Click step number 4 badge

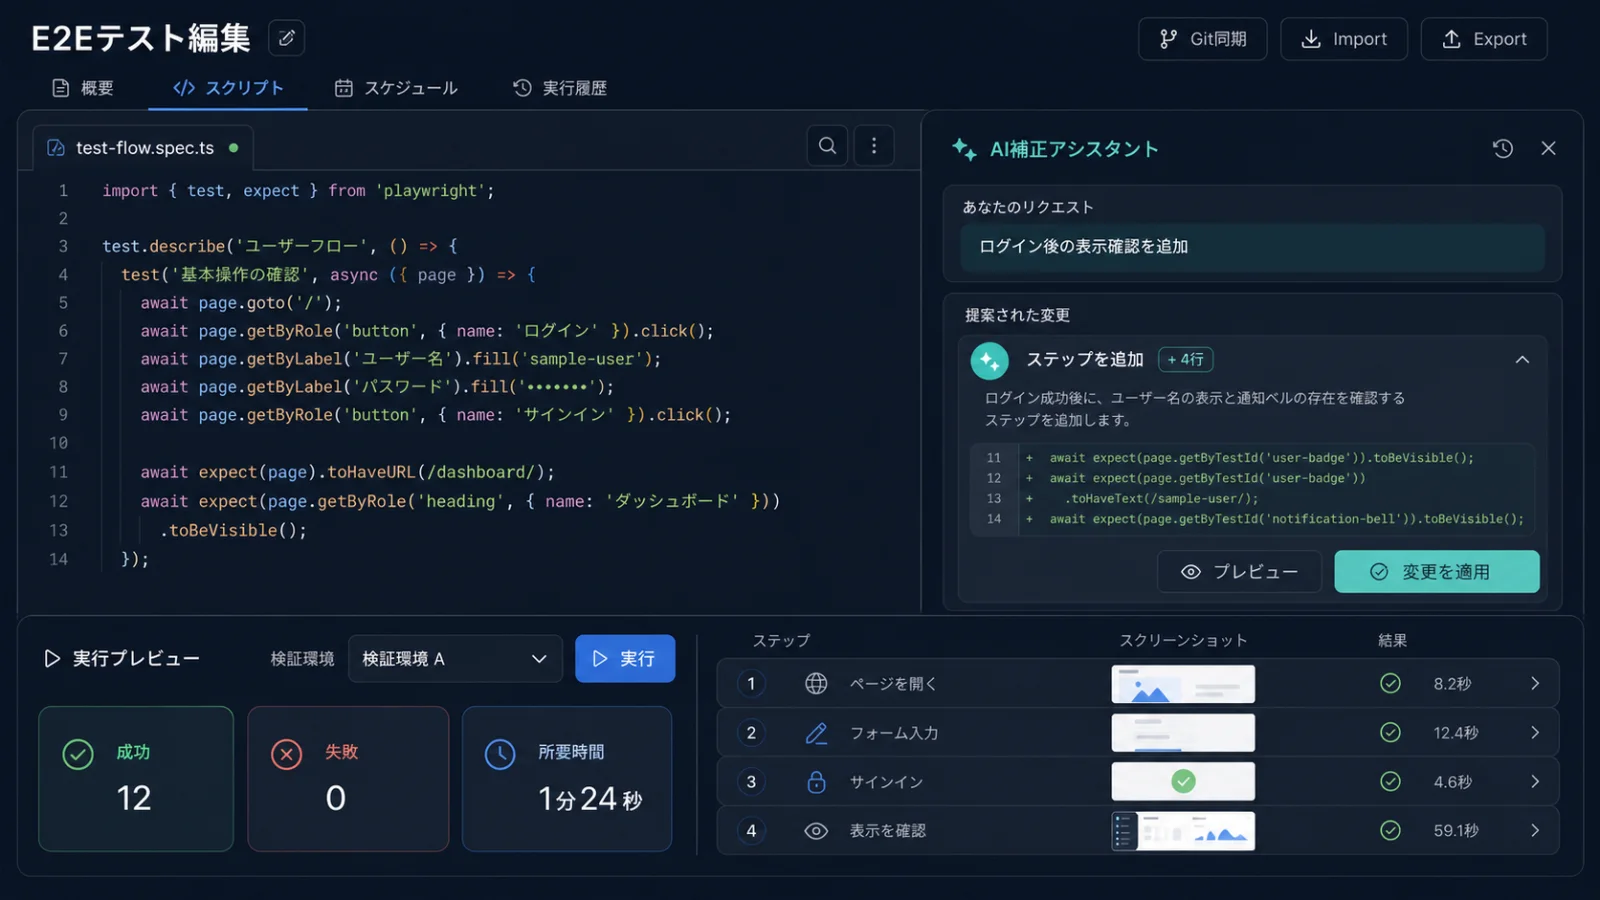coord(751,831)
